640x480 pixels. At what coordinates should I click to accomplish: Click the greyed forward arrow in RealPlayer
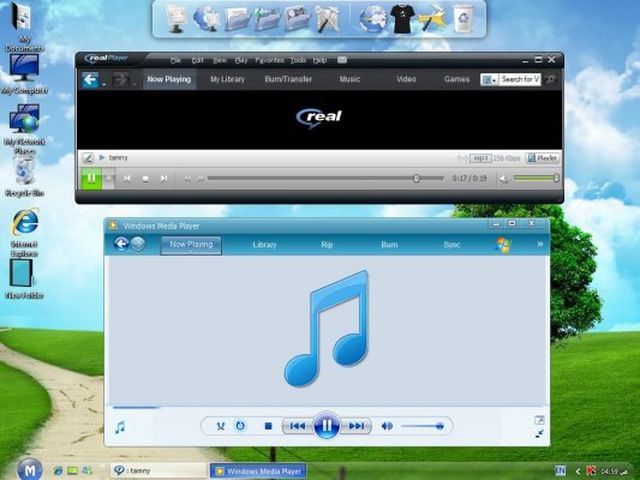(x=121, y=79)
